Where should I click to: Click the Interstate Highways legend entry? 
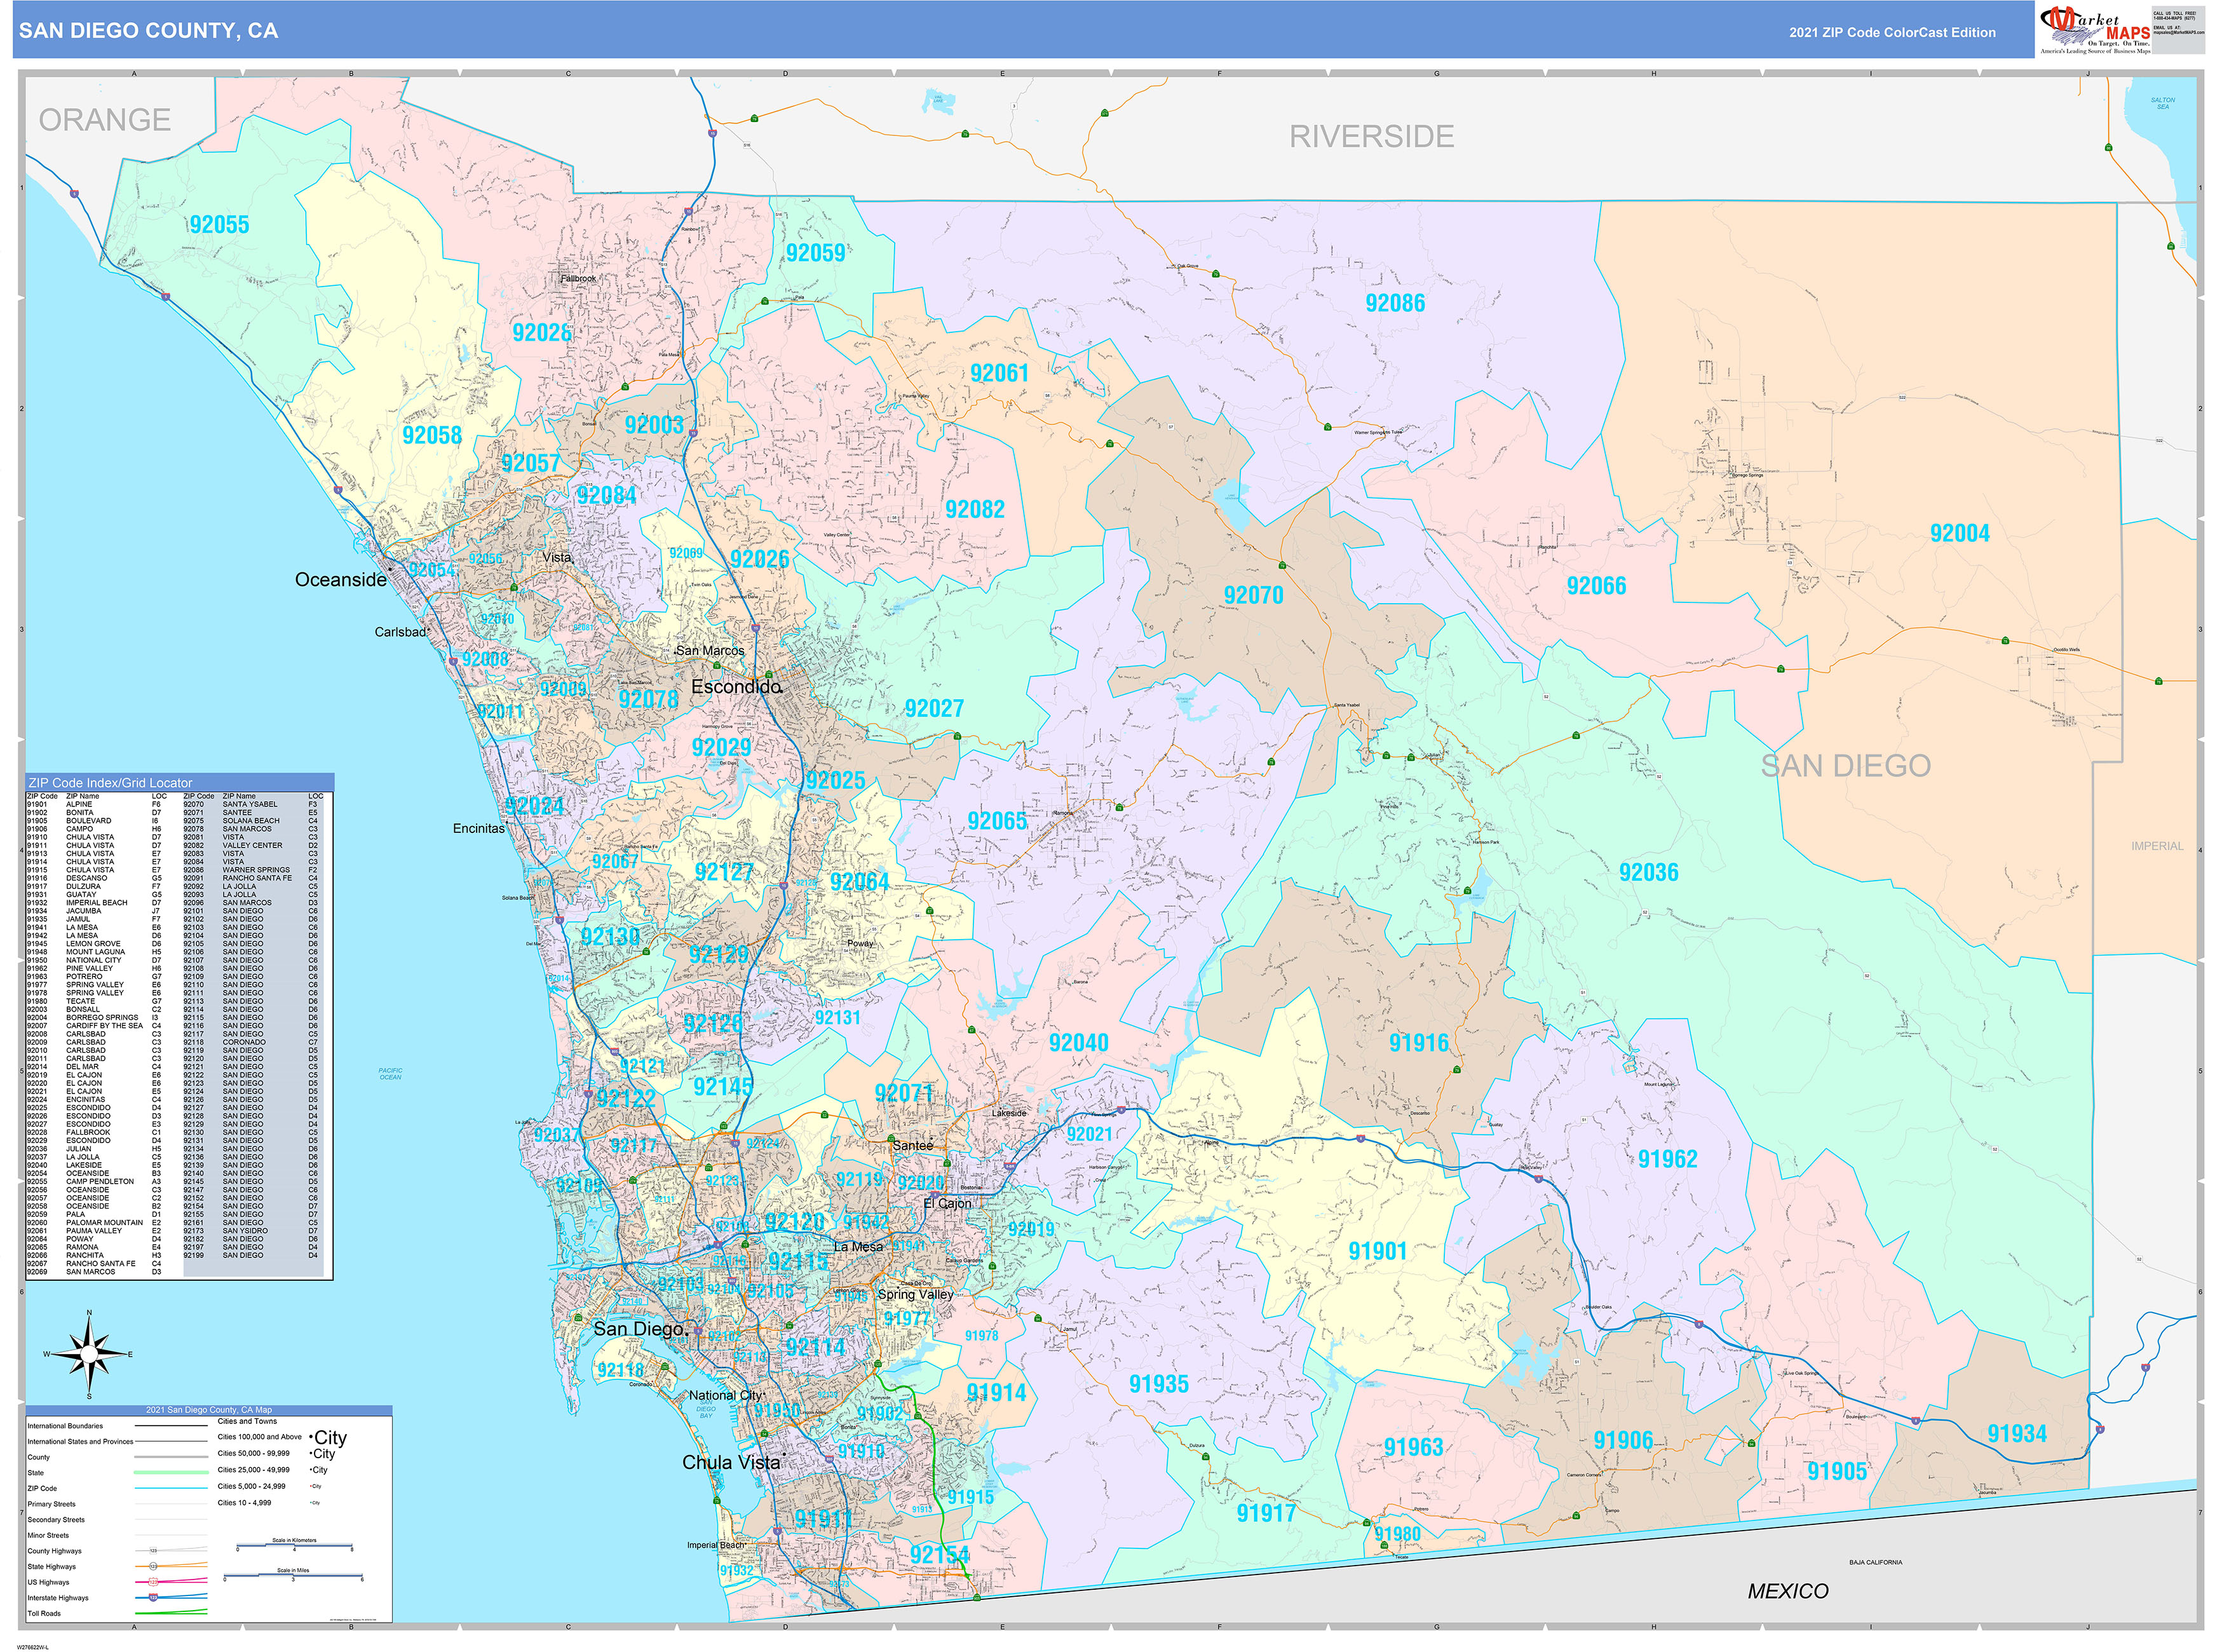click(x=118, y=1598)
